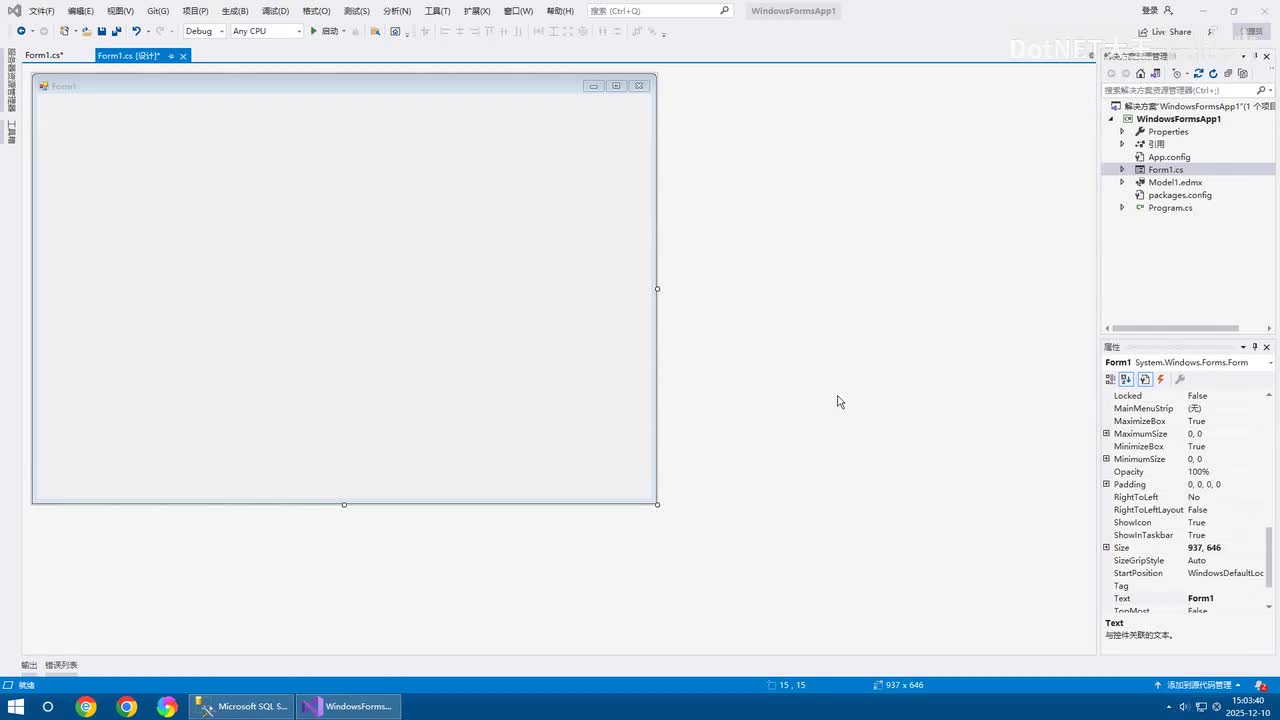Sort properties alphabetically
This screenshot has height=720, width=1280.
pos(1126,379)
